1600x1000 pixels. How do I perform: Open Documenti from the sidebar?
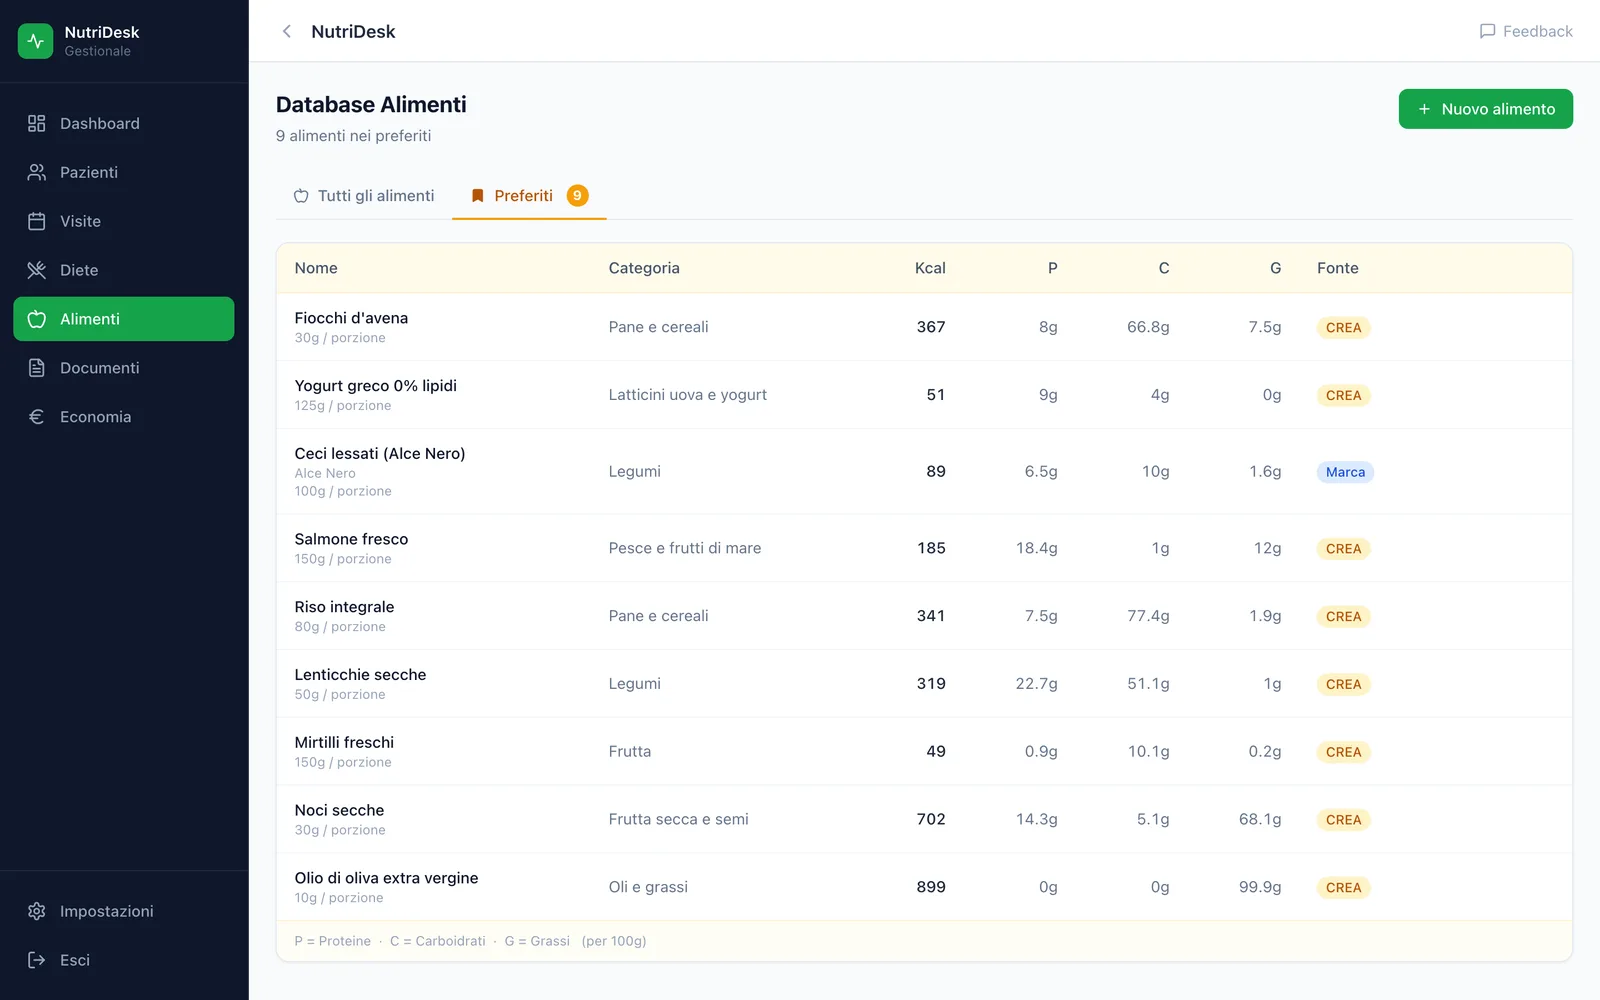(x=124, y=368)
